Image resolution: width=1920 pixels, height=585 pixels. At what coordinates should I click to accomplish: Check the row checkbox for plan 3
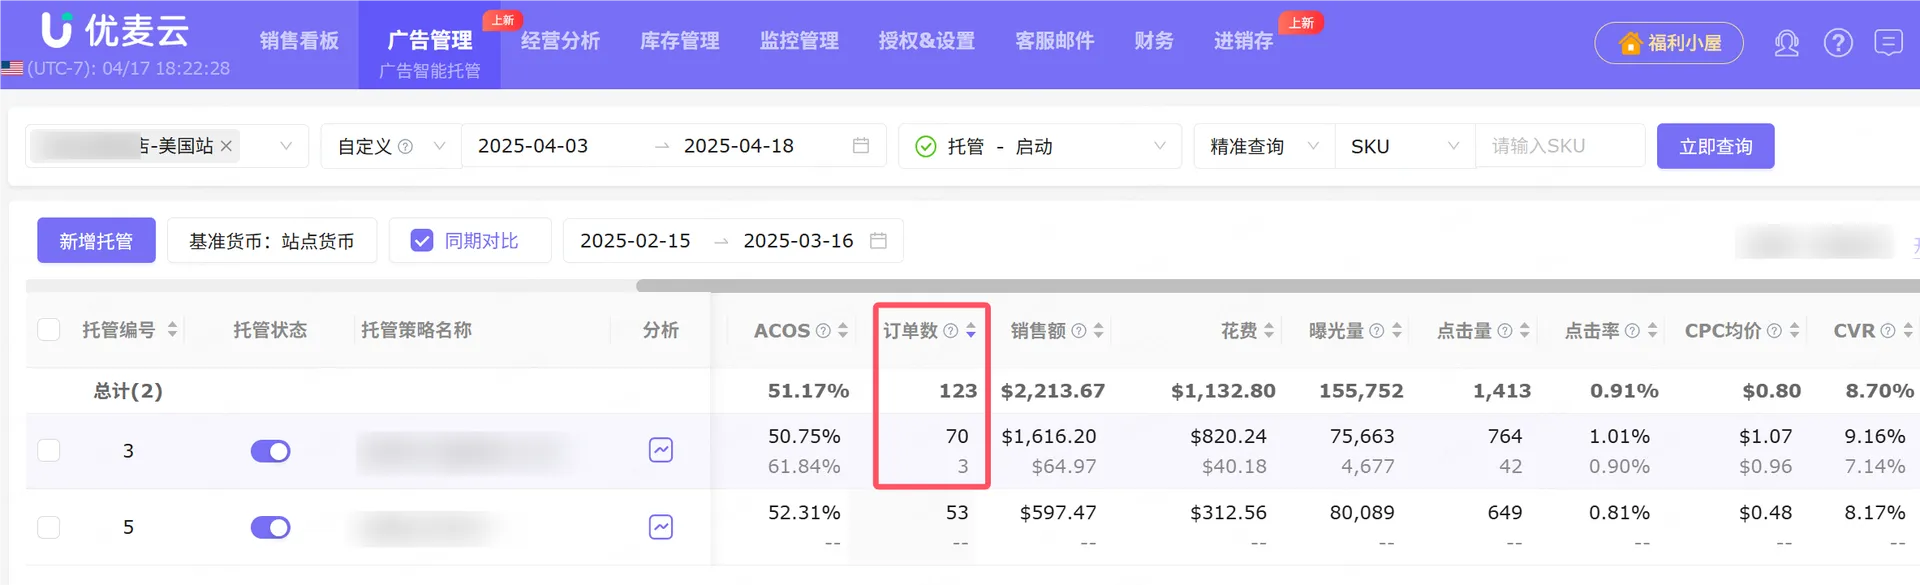coord(49,450)
